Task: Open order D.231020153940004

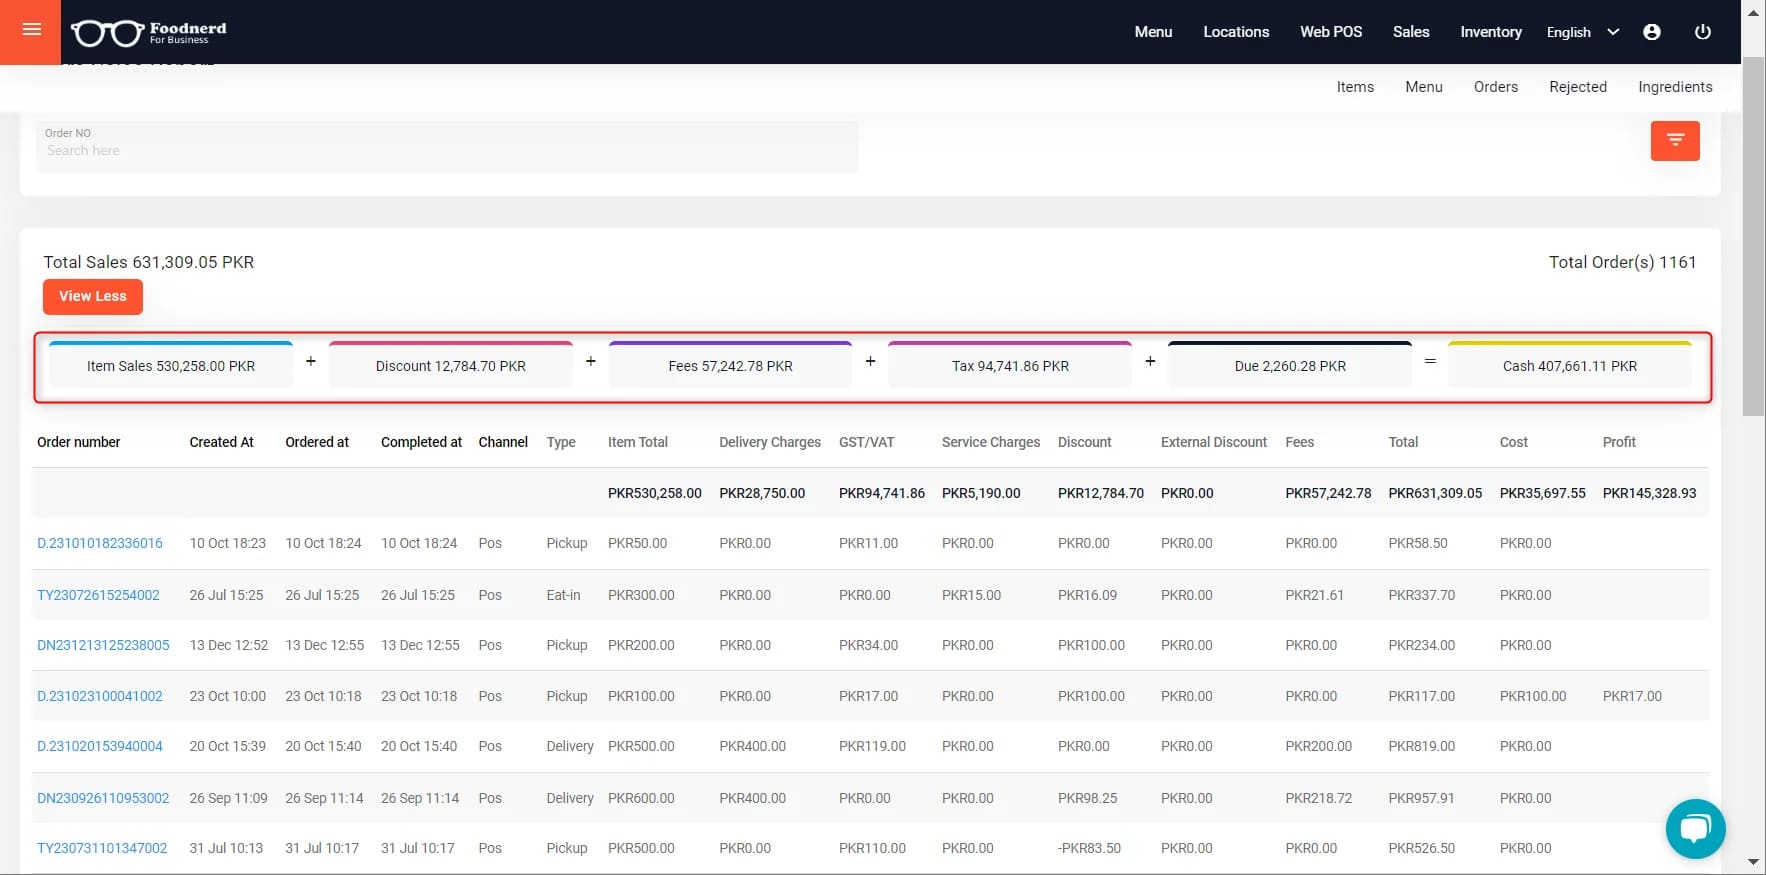Action: [x=100, y=747]
